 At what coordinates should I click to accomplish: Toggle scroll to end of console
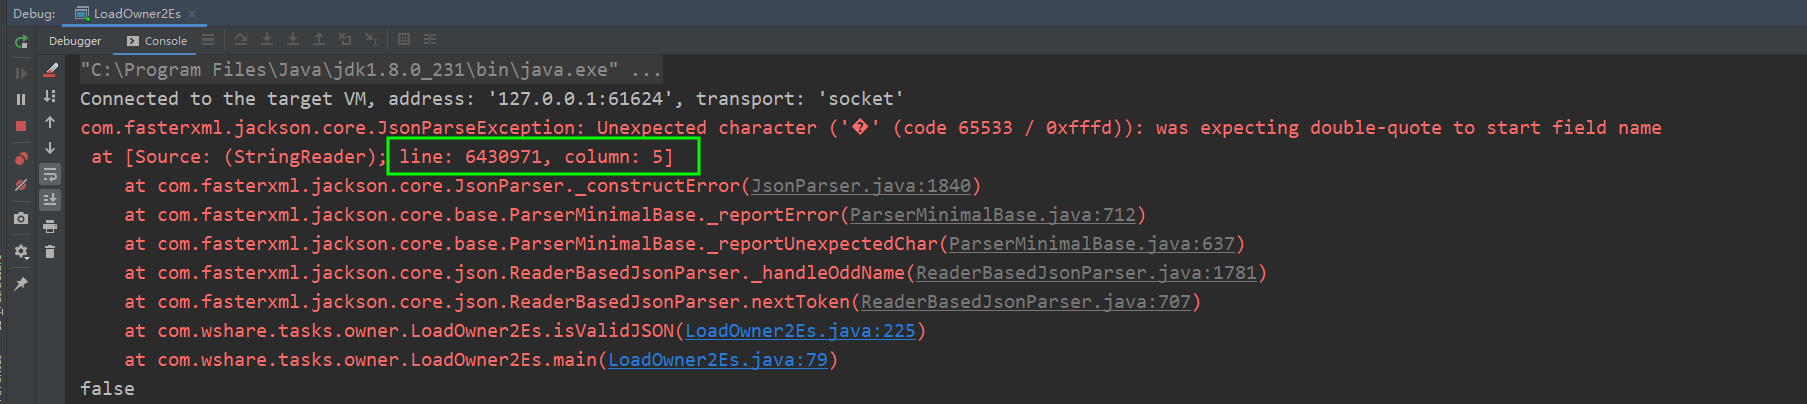(x=50, y=200)
